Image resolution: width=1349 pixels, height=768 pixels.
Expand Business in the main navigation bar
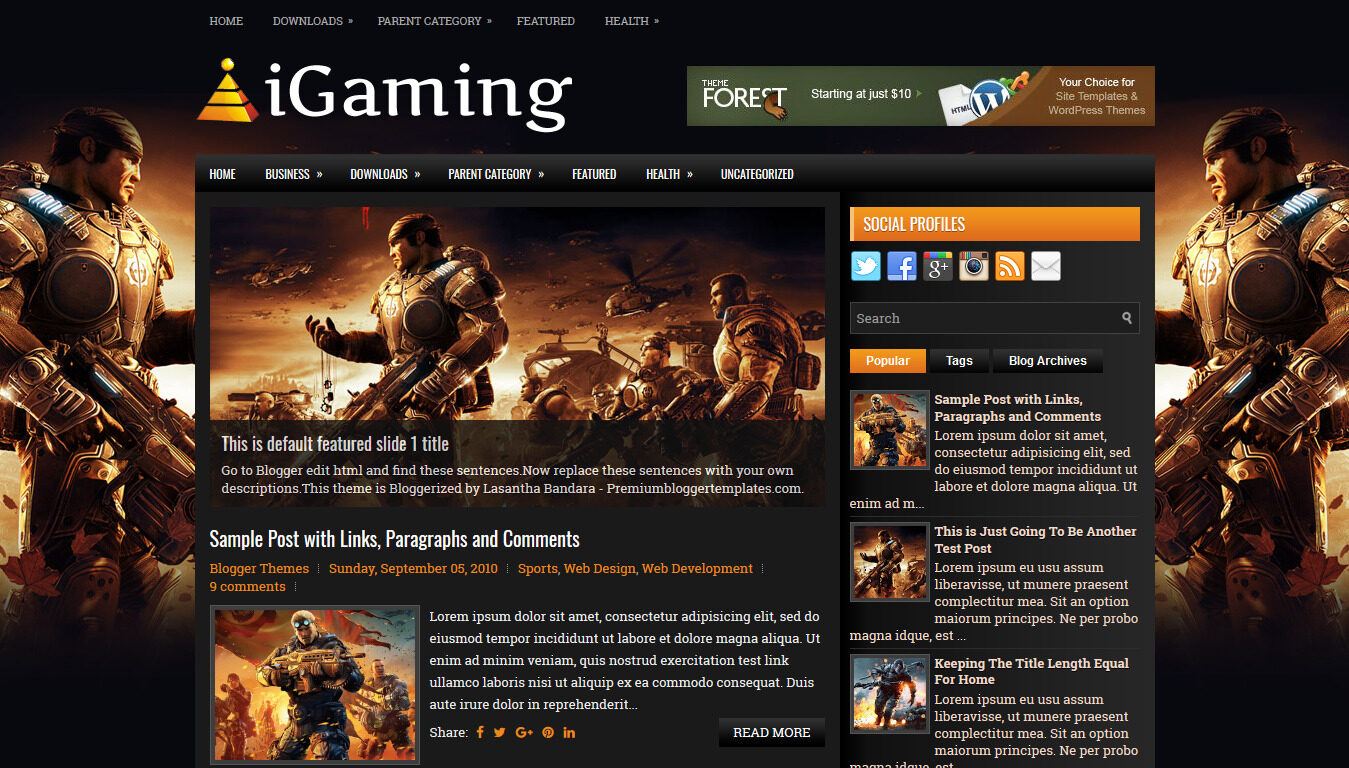click(x=294, y=174)
